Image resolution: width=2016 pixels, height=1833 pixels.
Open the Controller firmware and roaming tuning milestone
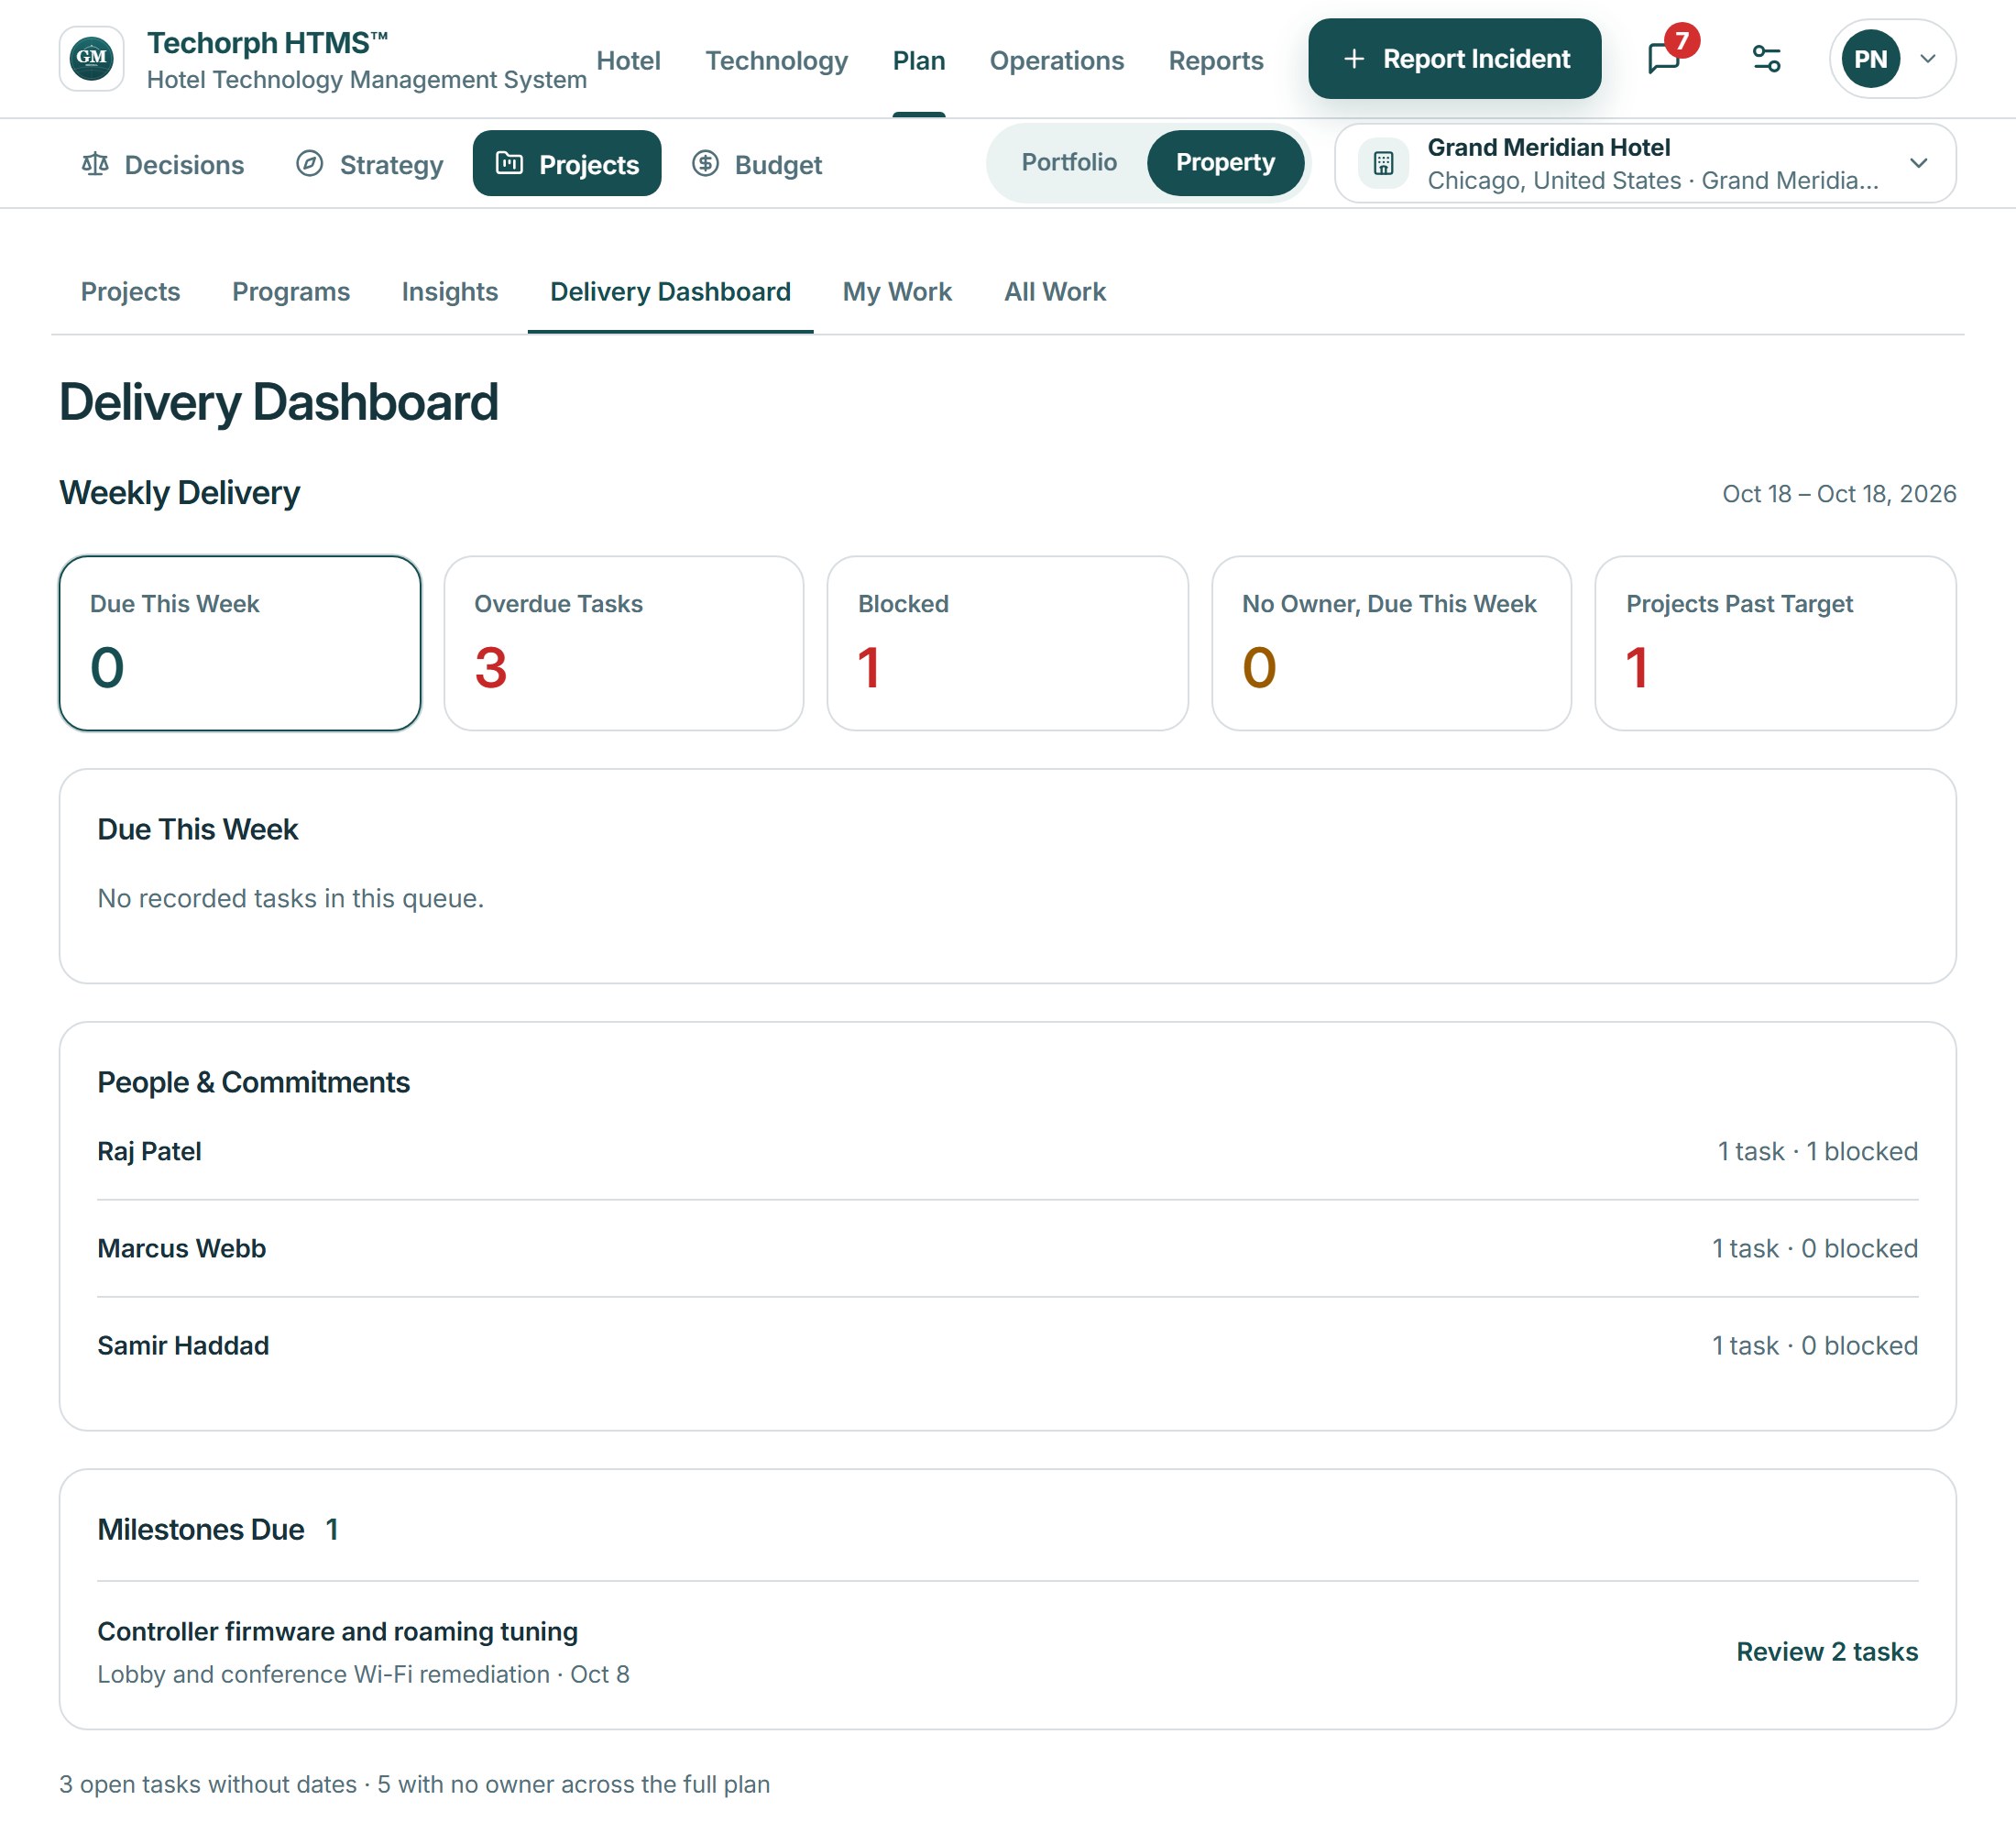tap(337, 1632)
